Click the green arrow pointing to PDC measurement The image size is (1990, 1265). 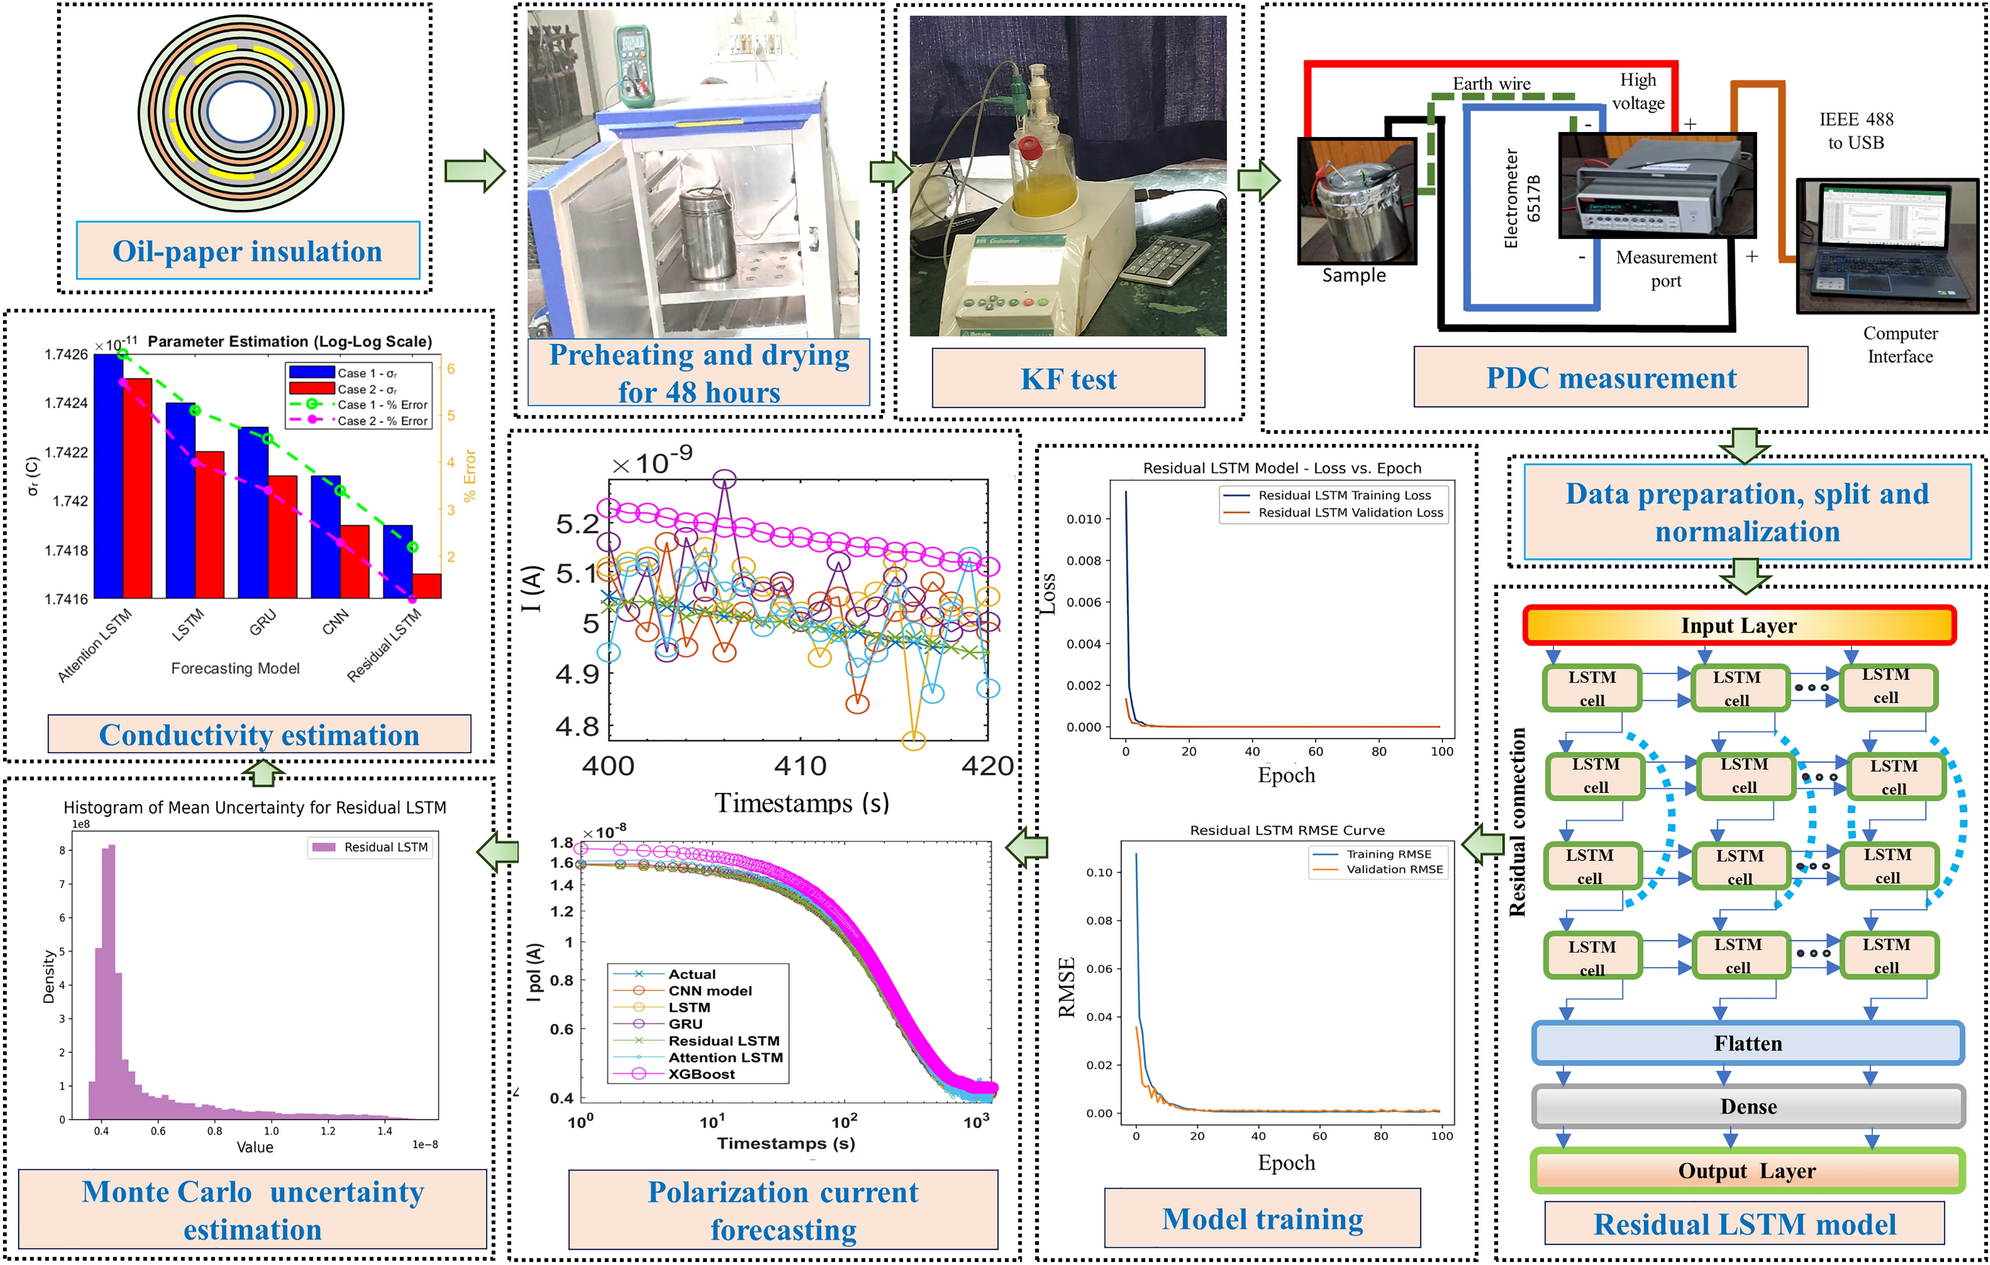pos(1258,181)
